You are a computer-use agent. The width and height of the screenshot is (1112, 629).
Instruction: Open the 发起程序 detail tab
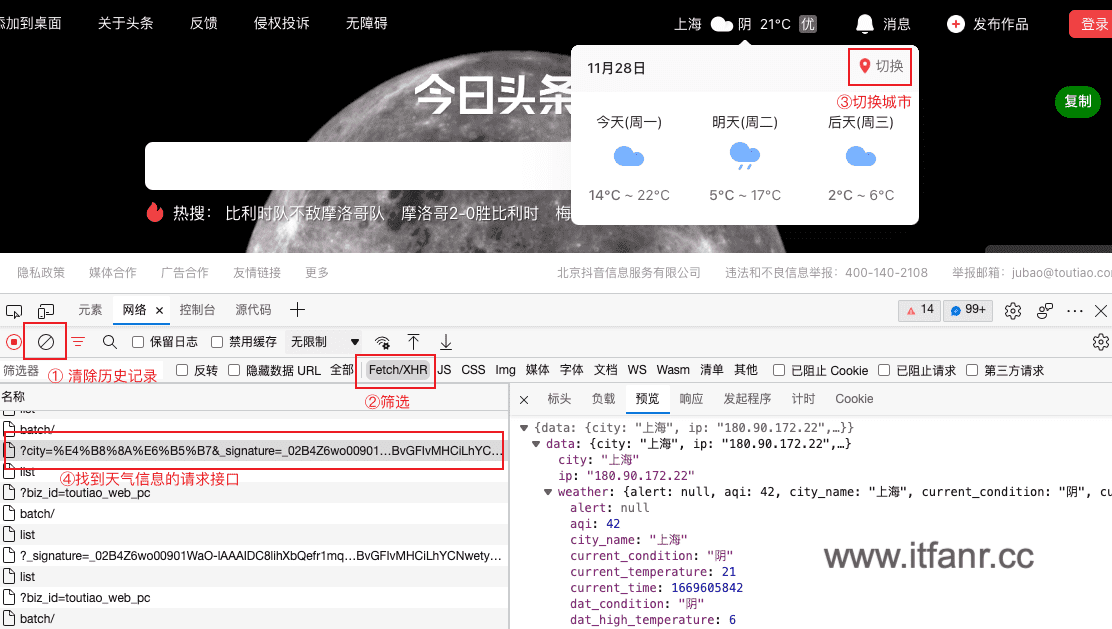(x=747, y=399)
